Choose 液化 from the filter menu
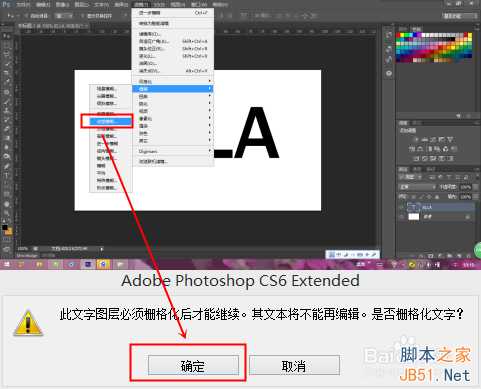 coord(173,56)
